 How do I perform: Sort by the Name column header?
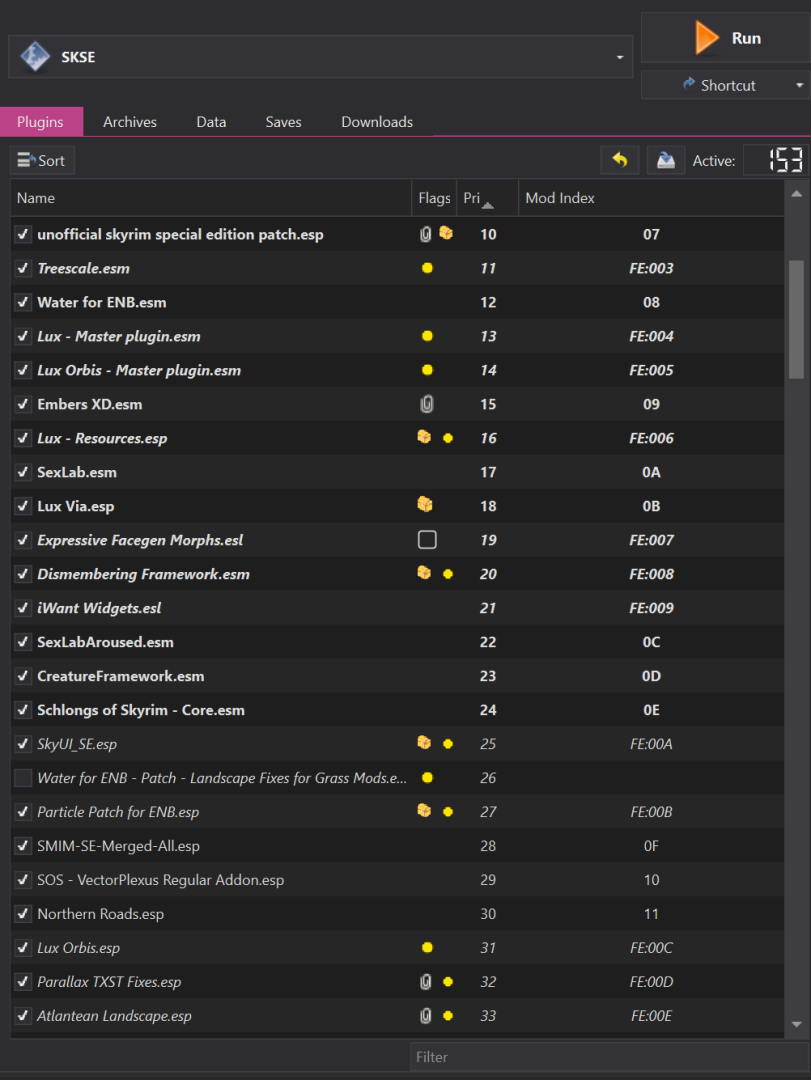[211, 198]
